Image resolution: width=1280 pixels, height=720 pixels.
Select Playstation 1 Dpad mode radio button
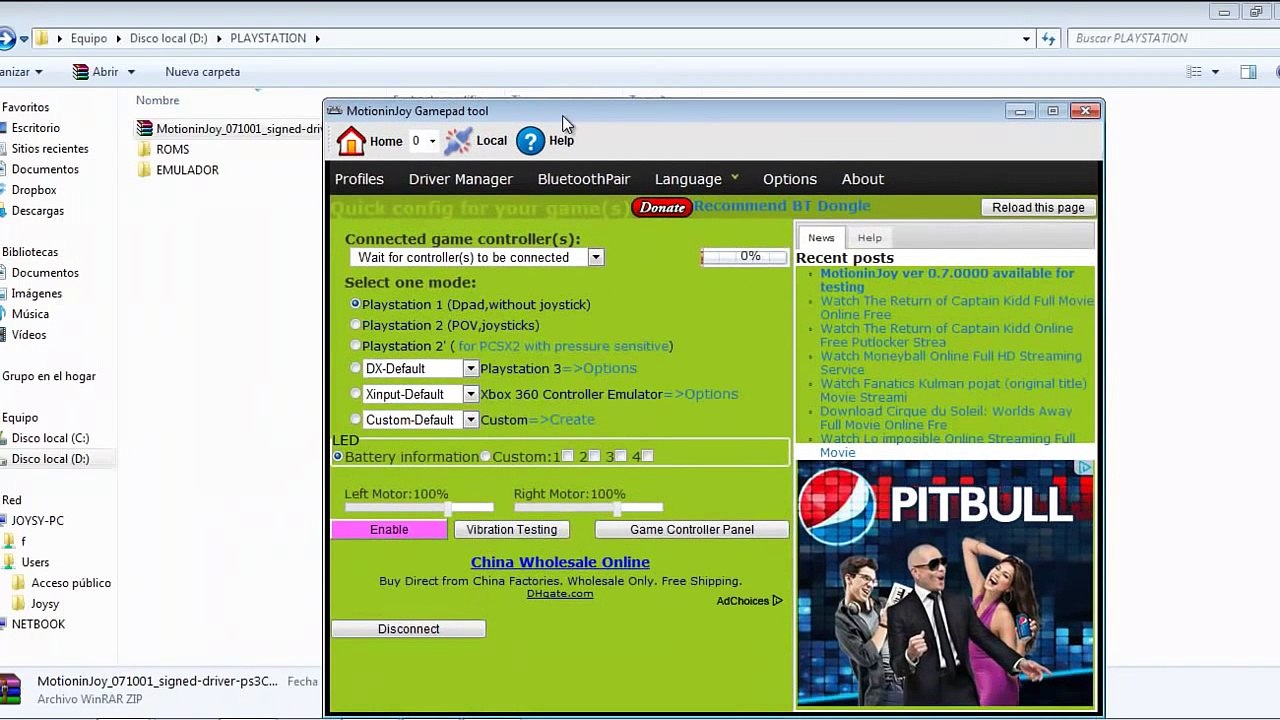[355, 303]
